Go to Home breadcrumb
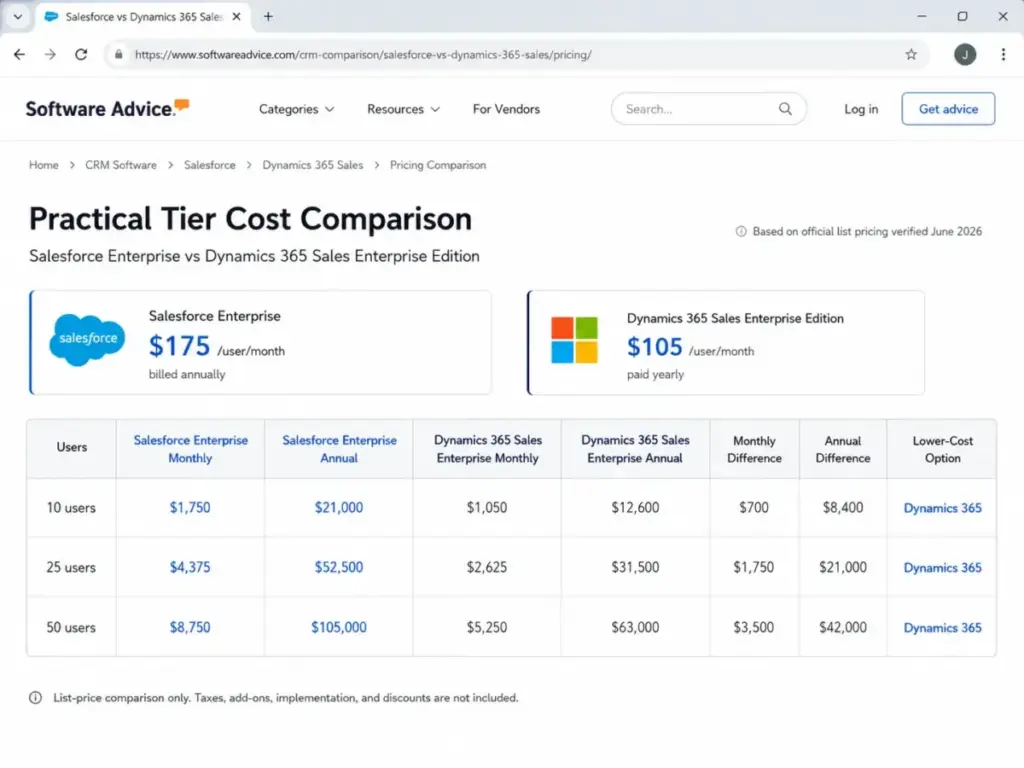1024x768 pixels. coord(44,165)
